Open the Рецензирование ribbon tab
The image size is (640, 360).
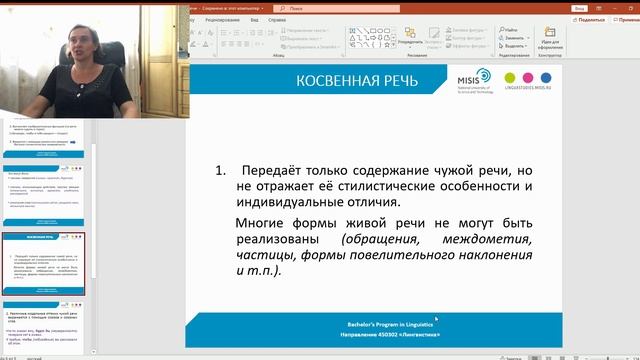(x=222, y=20)
